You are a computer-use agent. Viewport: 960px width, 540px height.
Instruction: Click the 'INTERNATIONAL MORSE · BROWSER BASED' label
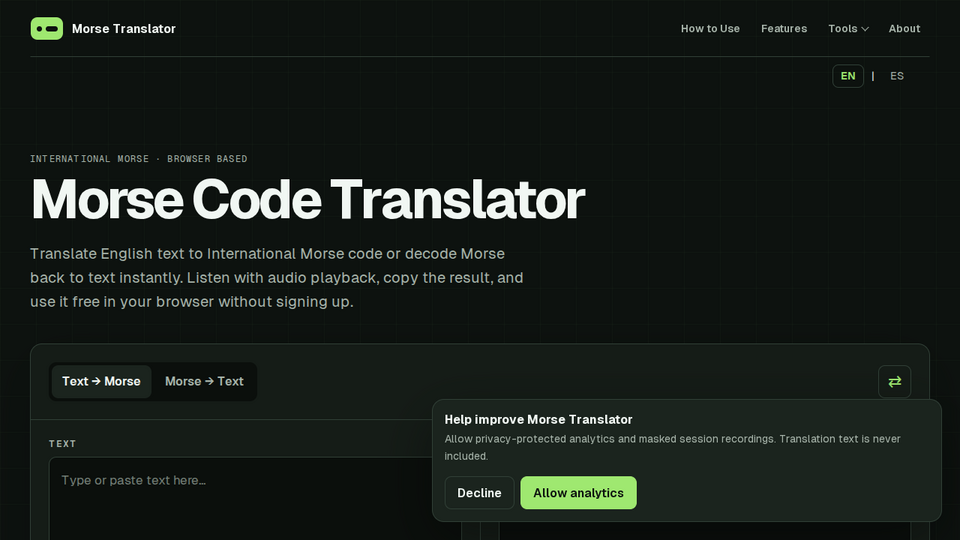click(x=139, y=159)
